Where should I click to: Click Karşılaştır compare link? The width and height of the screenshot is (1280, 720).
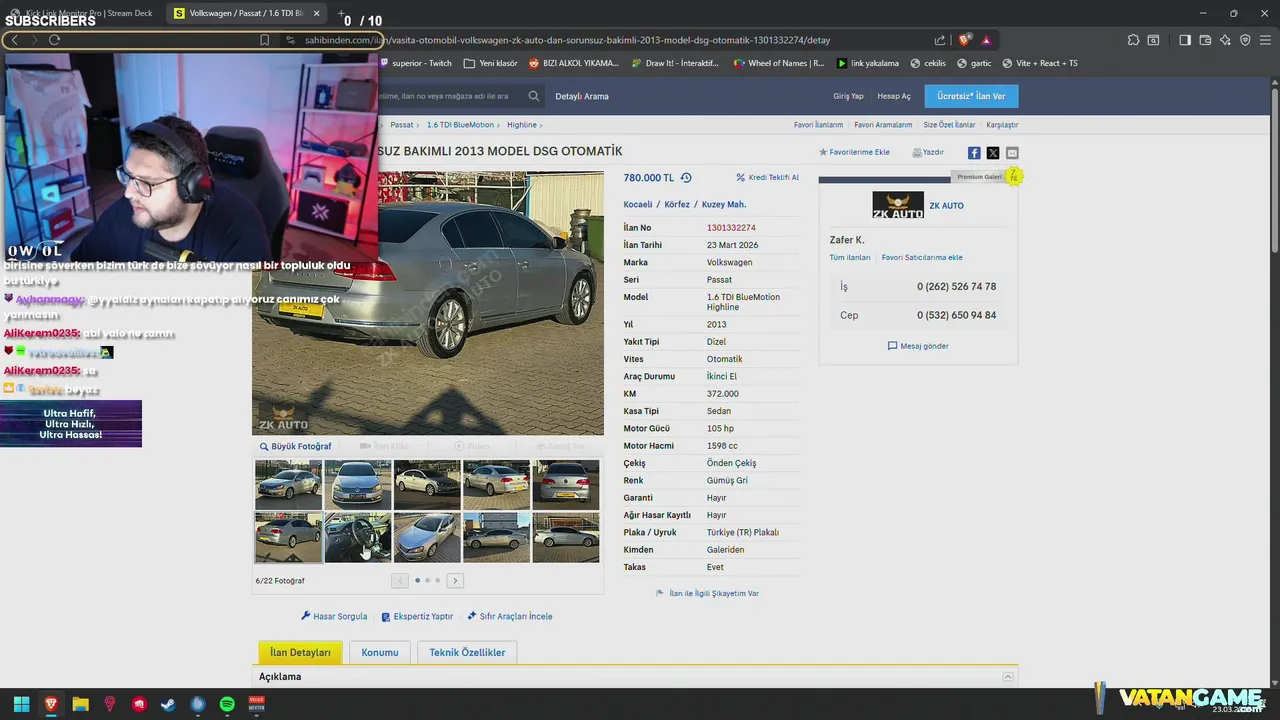click(1002, 125)
